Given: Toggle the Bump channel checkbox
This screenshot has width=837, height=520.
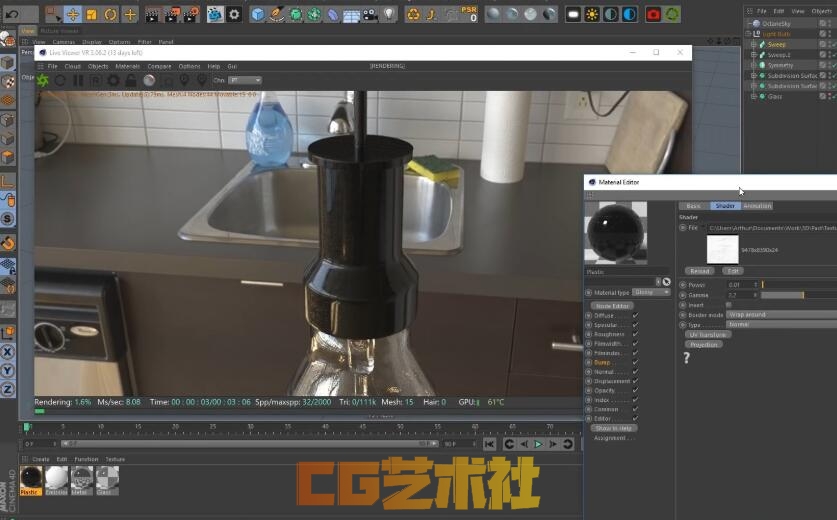Looking at the screenshot, I should tap(635, 363).
